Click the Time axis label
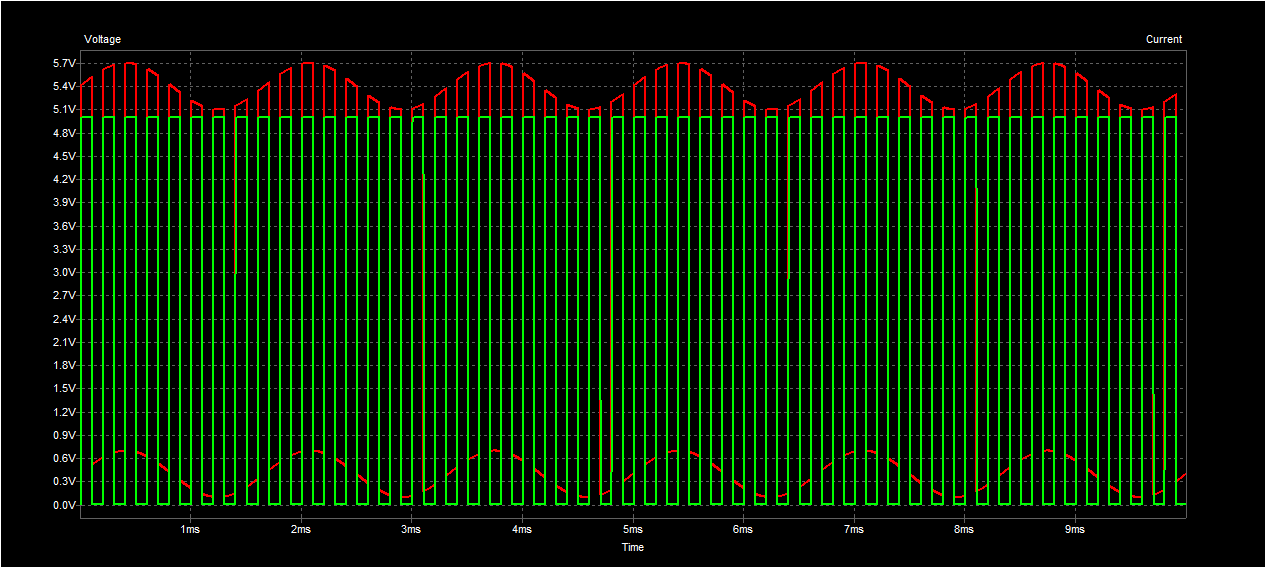 pyautogui.click(x=633, y=547)
